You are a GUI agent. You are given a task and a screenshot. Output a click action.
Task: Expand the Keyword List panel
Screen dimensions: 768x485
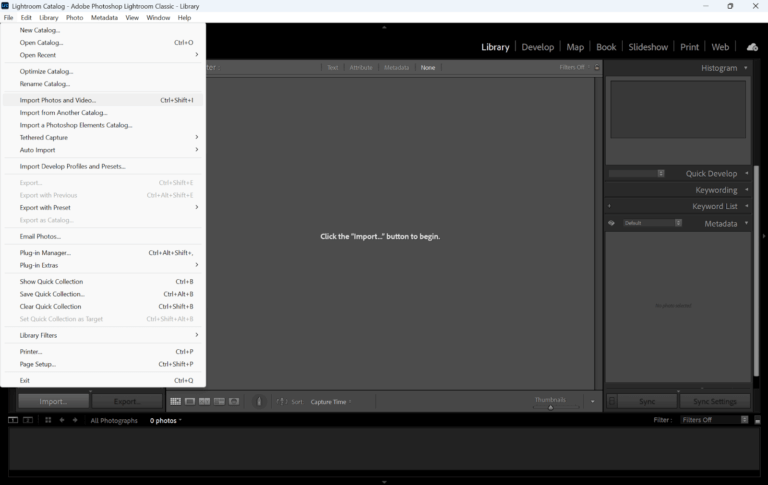[x=746, y=206]
